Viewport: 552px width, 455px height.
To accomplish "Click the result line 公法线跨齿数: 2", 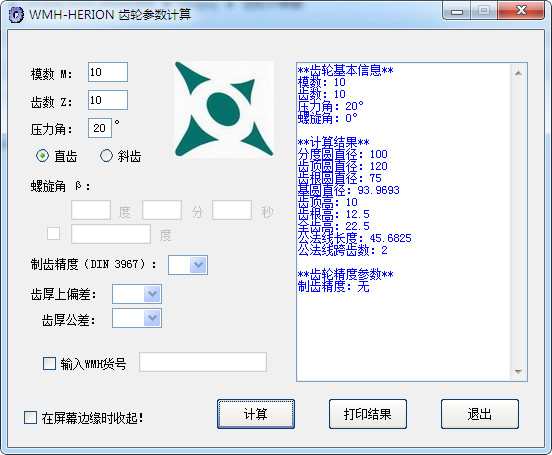I will 343,250.
